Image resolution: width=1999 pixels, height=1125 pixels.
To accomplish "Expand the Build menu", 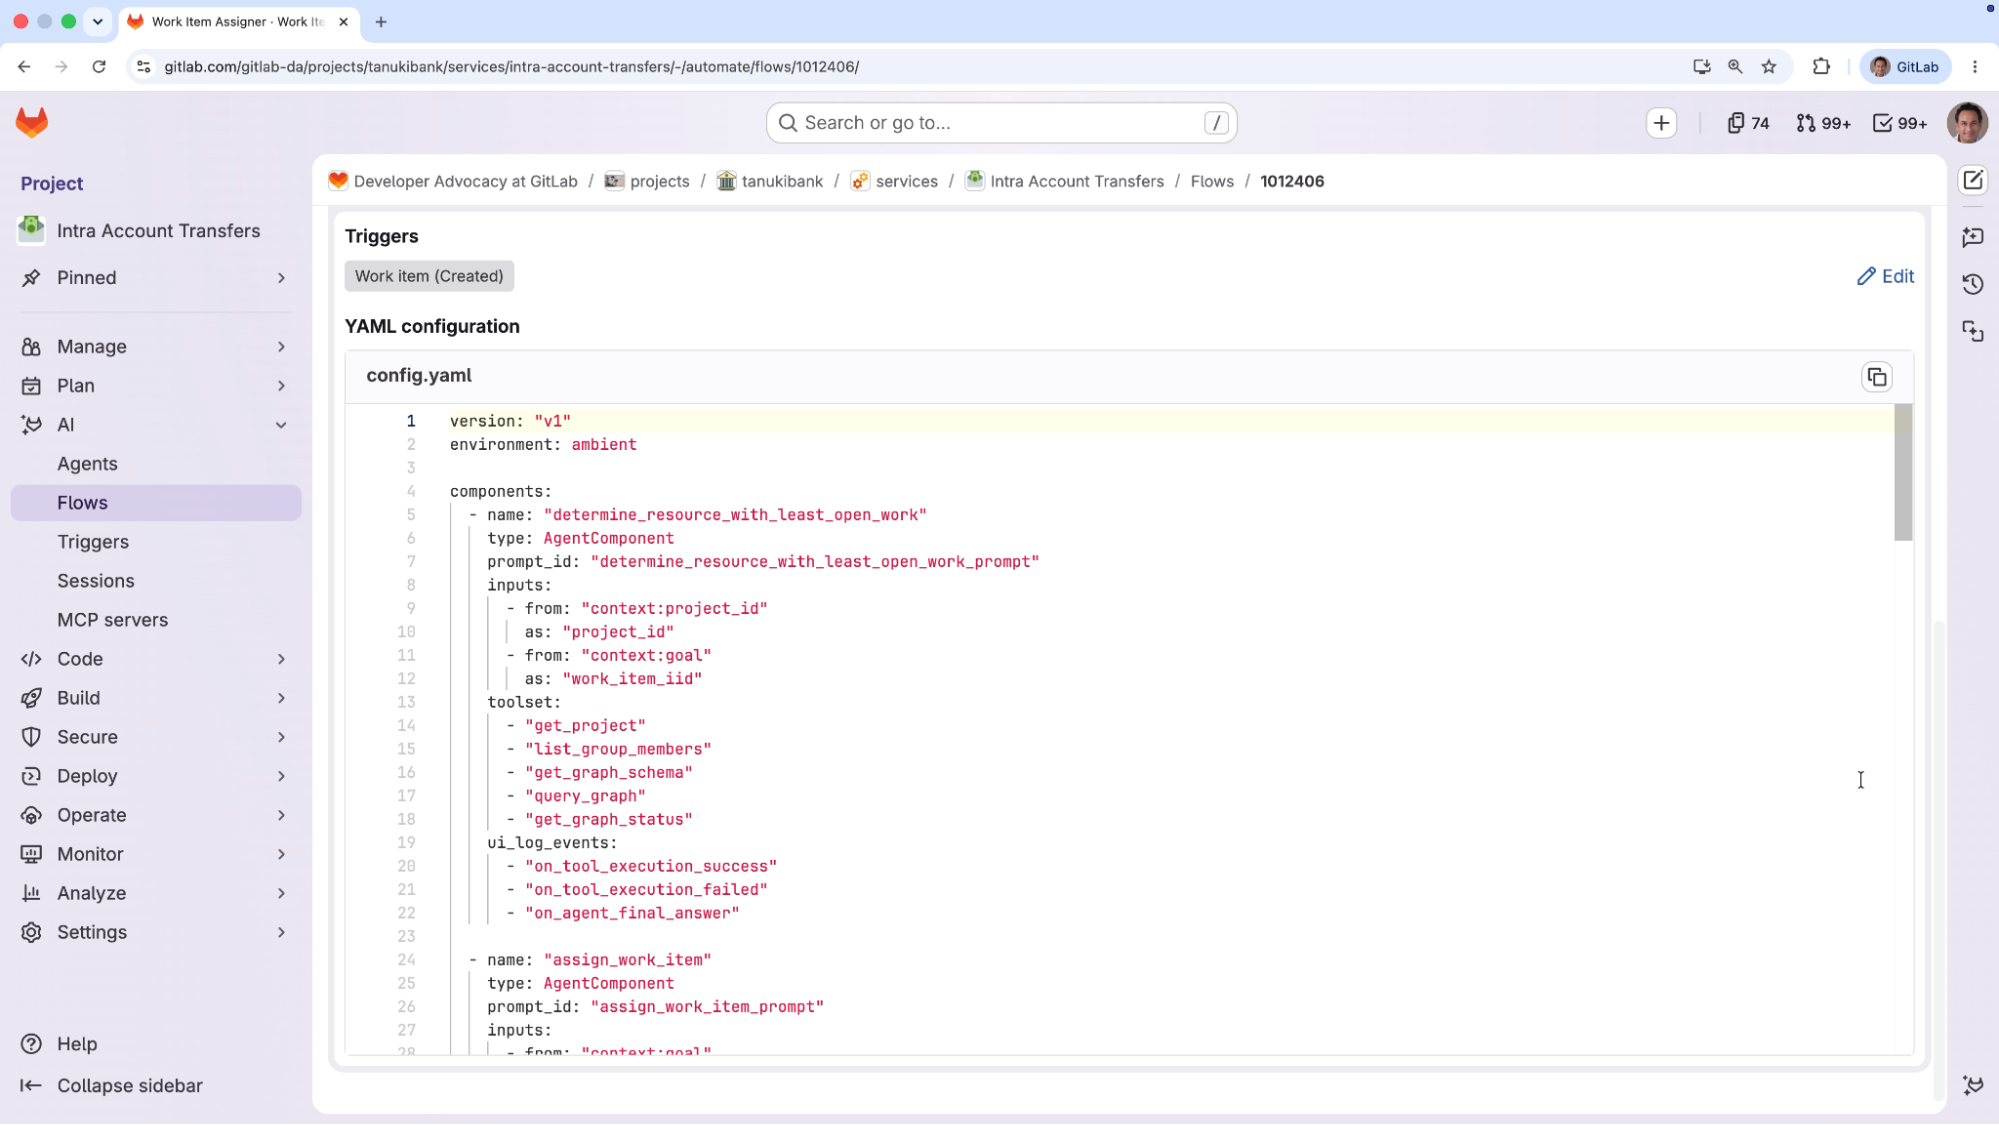I will pos(155,698).
